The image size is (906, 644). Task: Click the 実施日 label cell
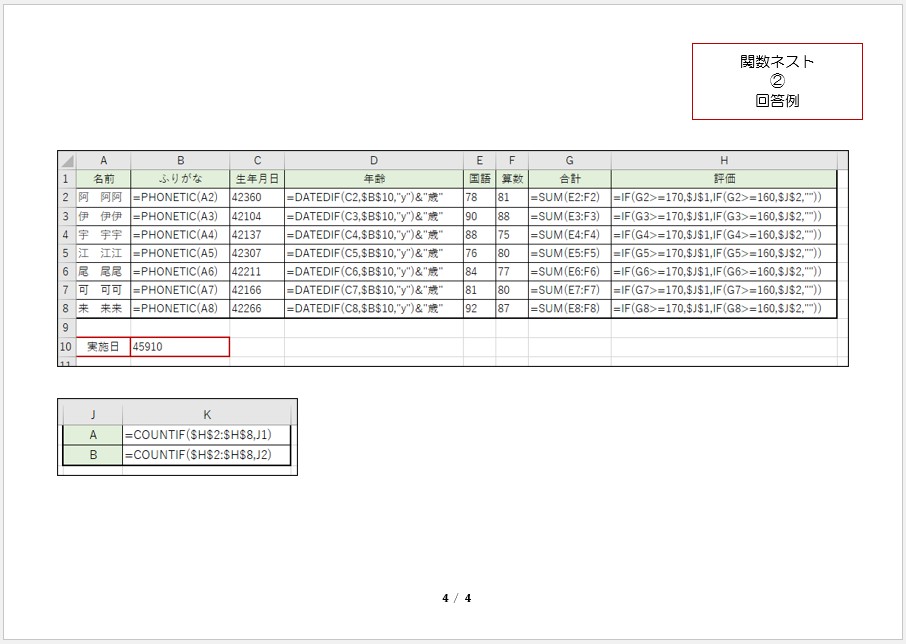tap(103, 347)
